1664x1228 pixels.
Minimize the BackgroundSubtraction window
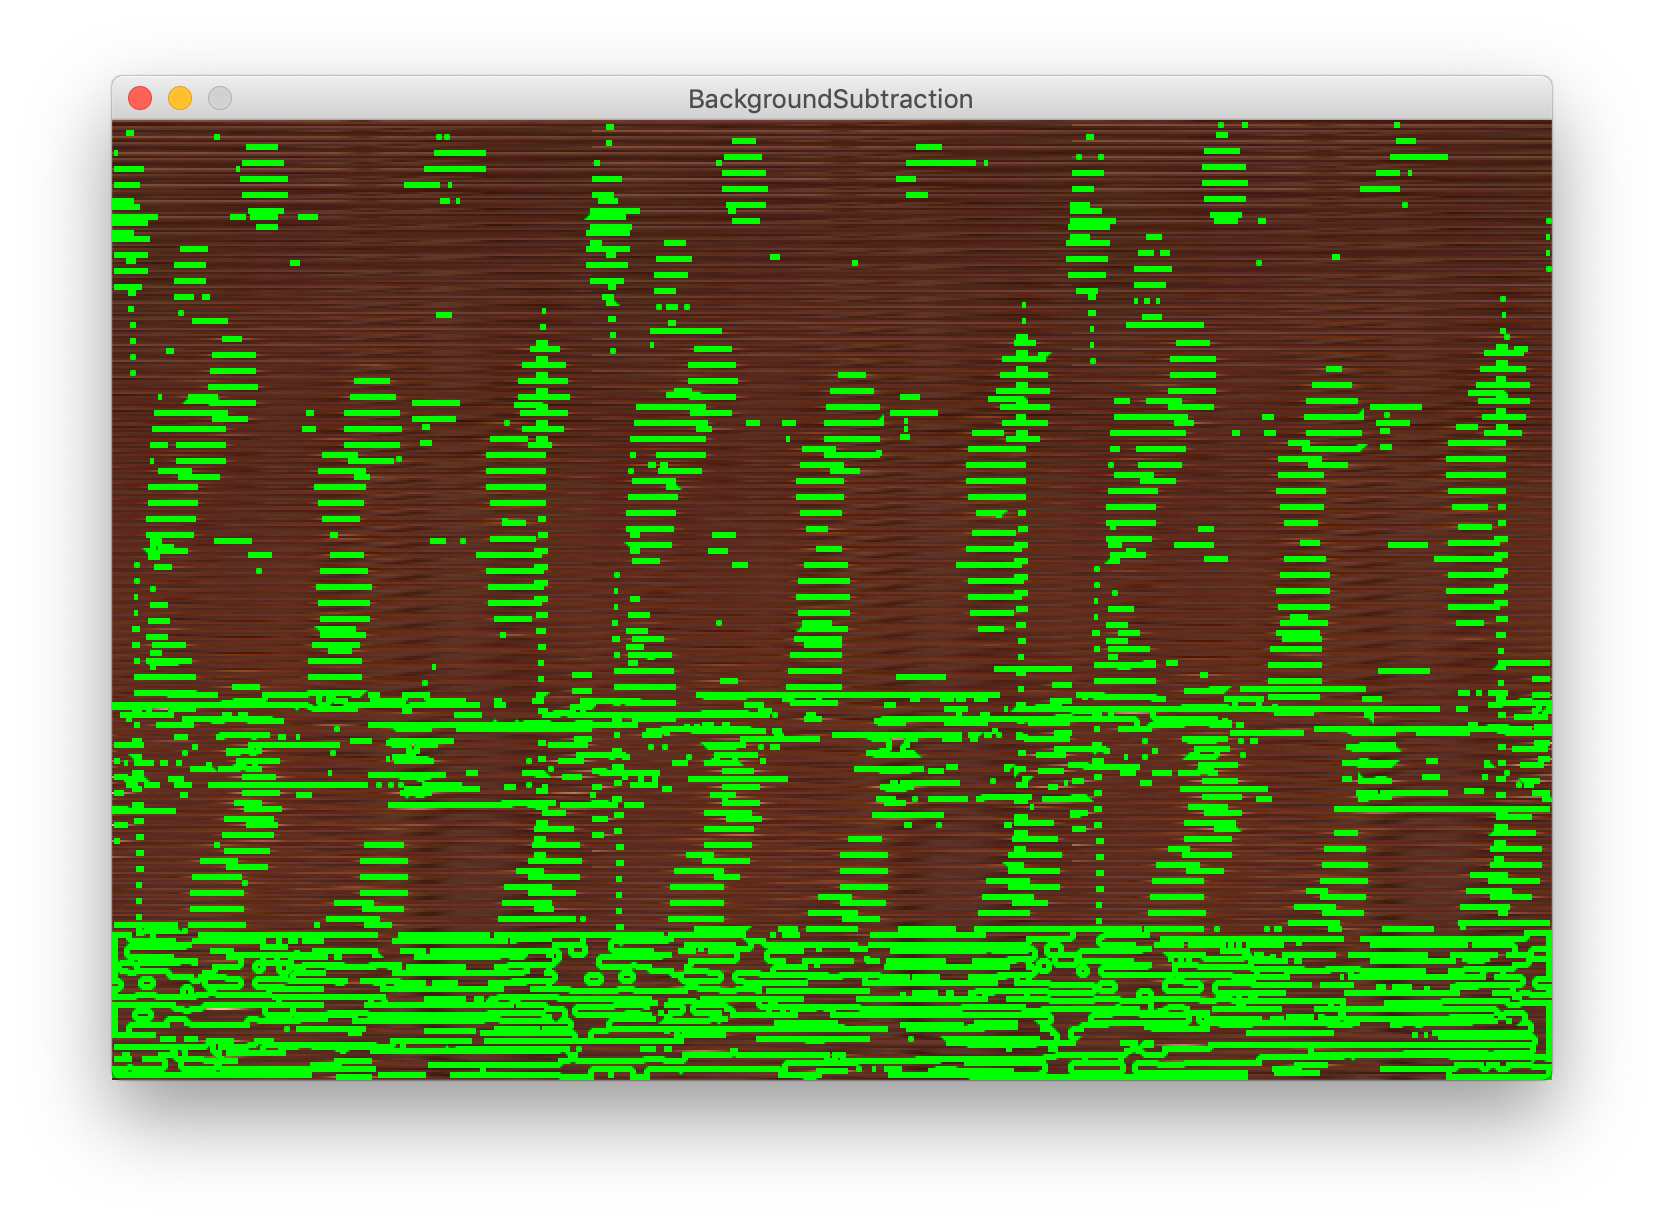(180, 98)
